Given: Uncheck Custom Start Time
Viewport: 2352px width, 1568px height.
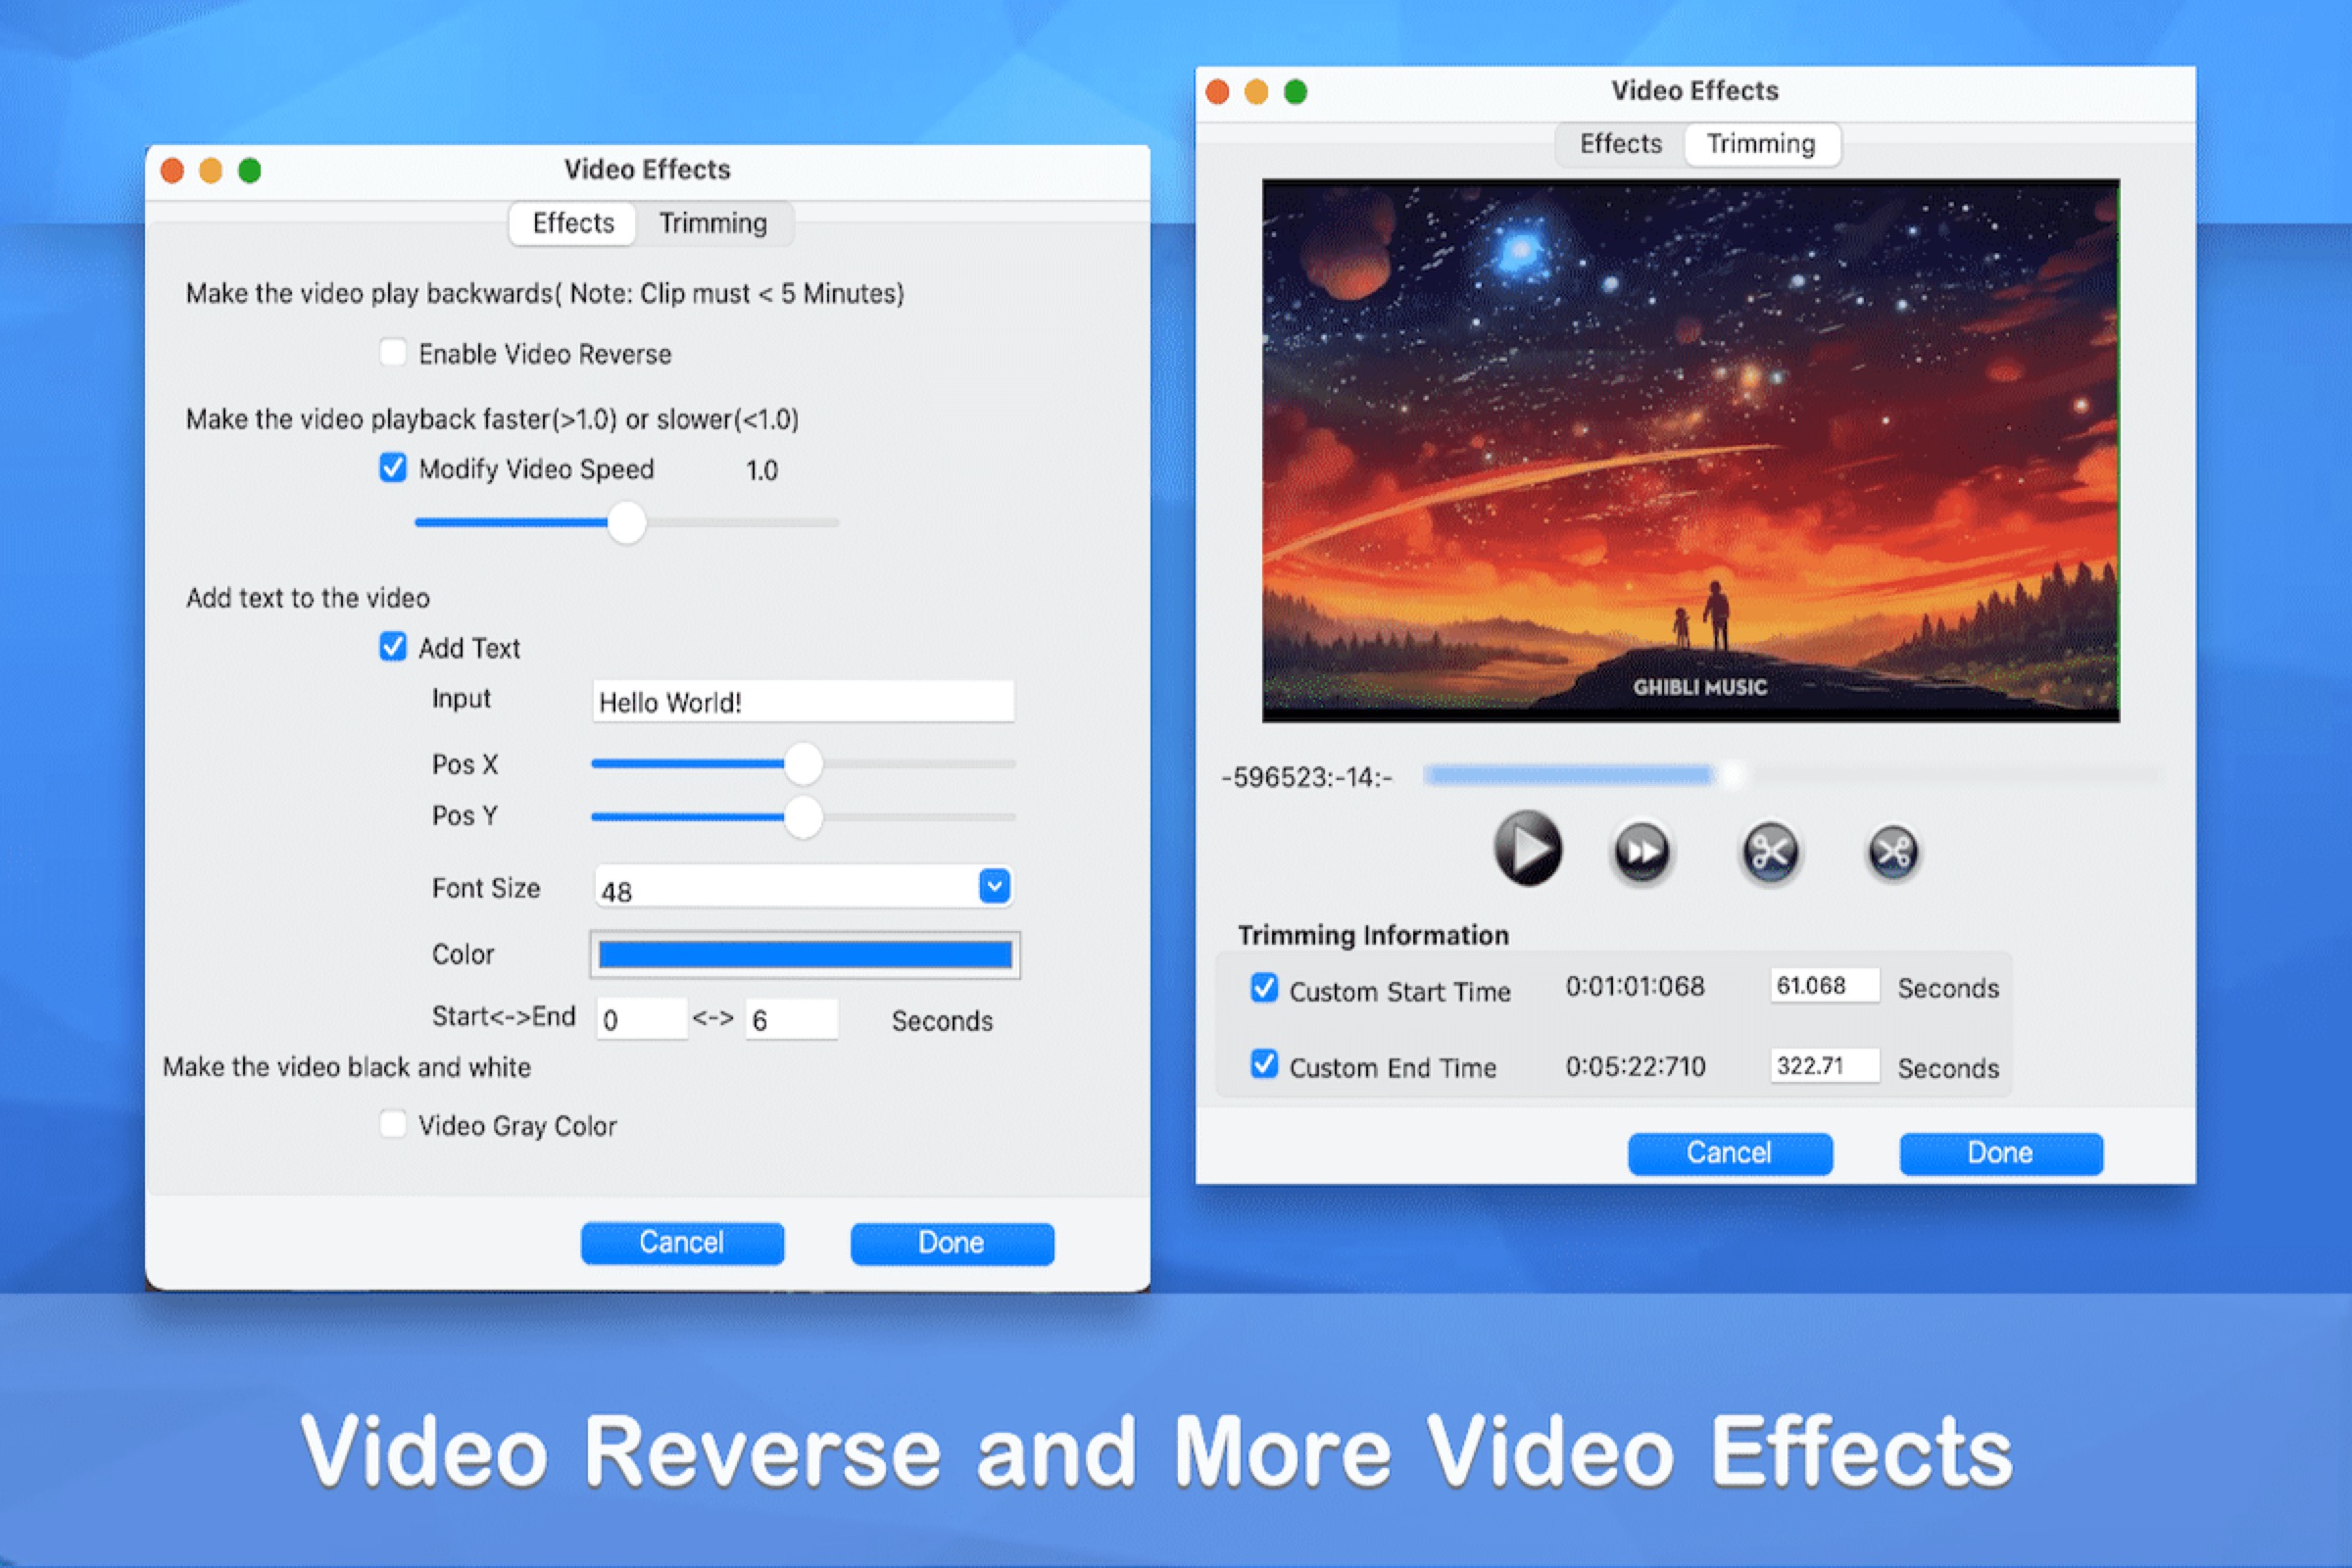Looking at the screenshot, I should 1264,988.
